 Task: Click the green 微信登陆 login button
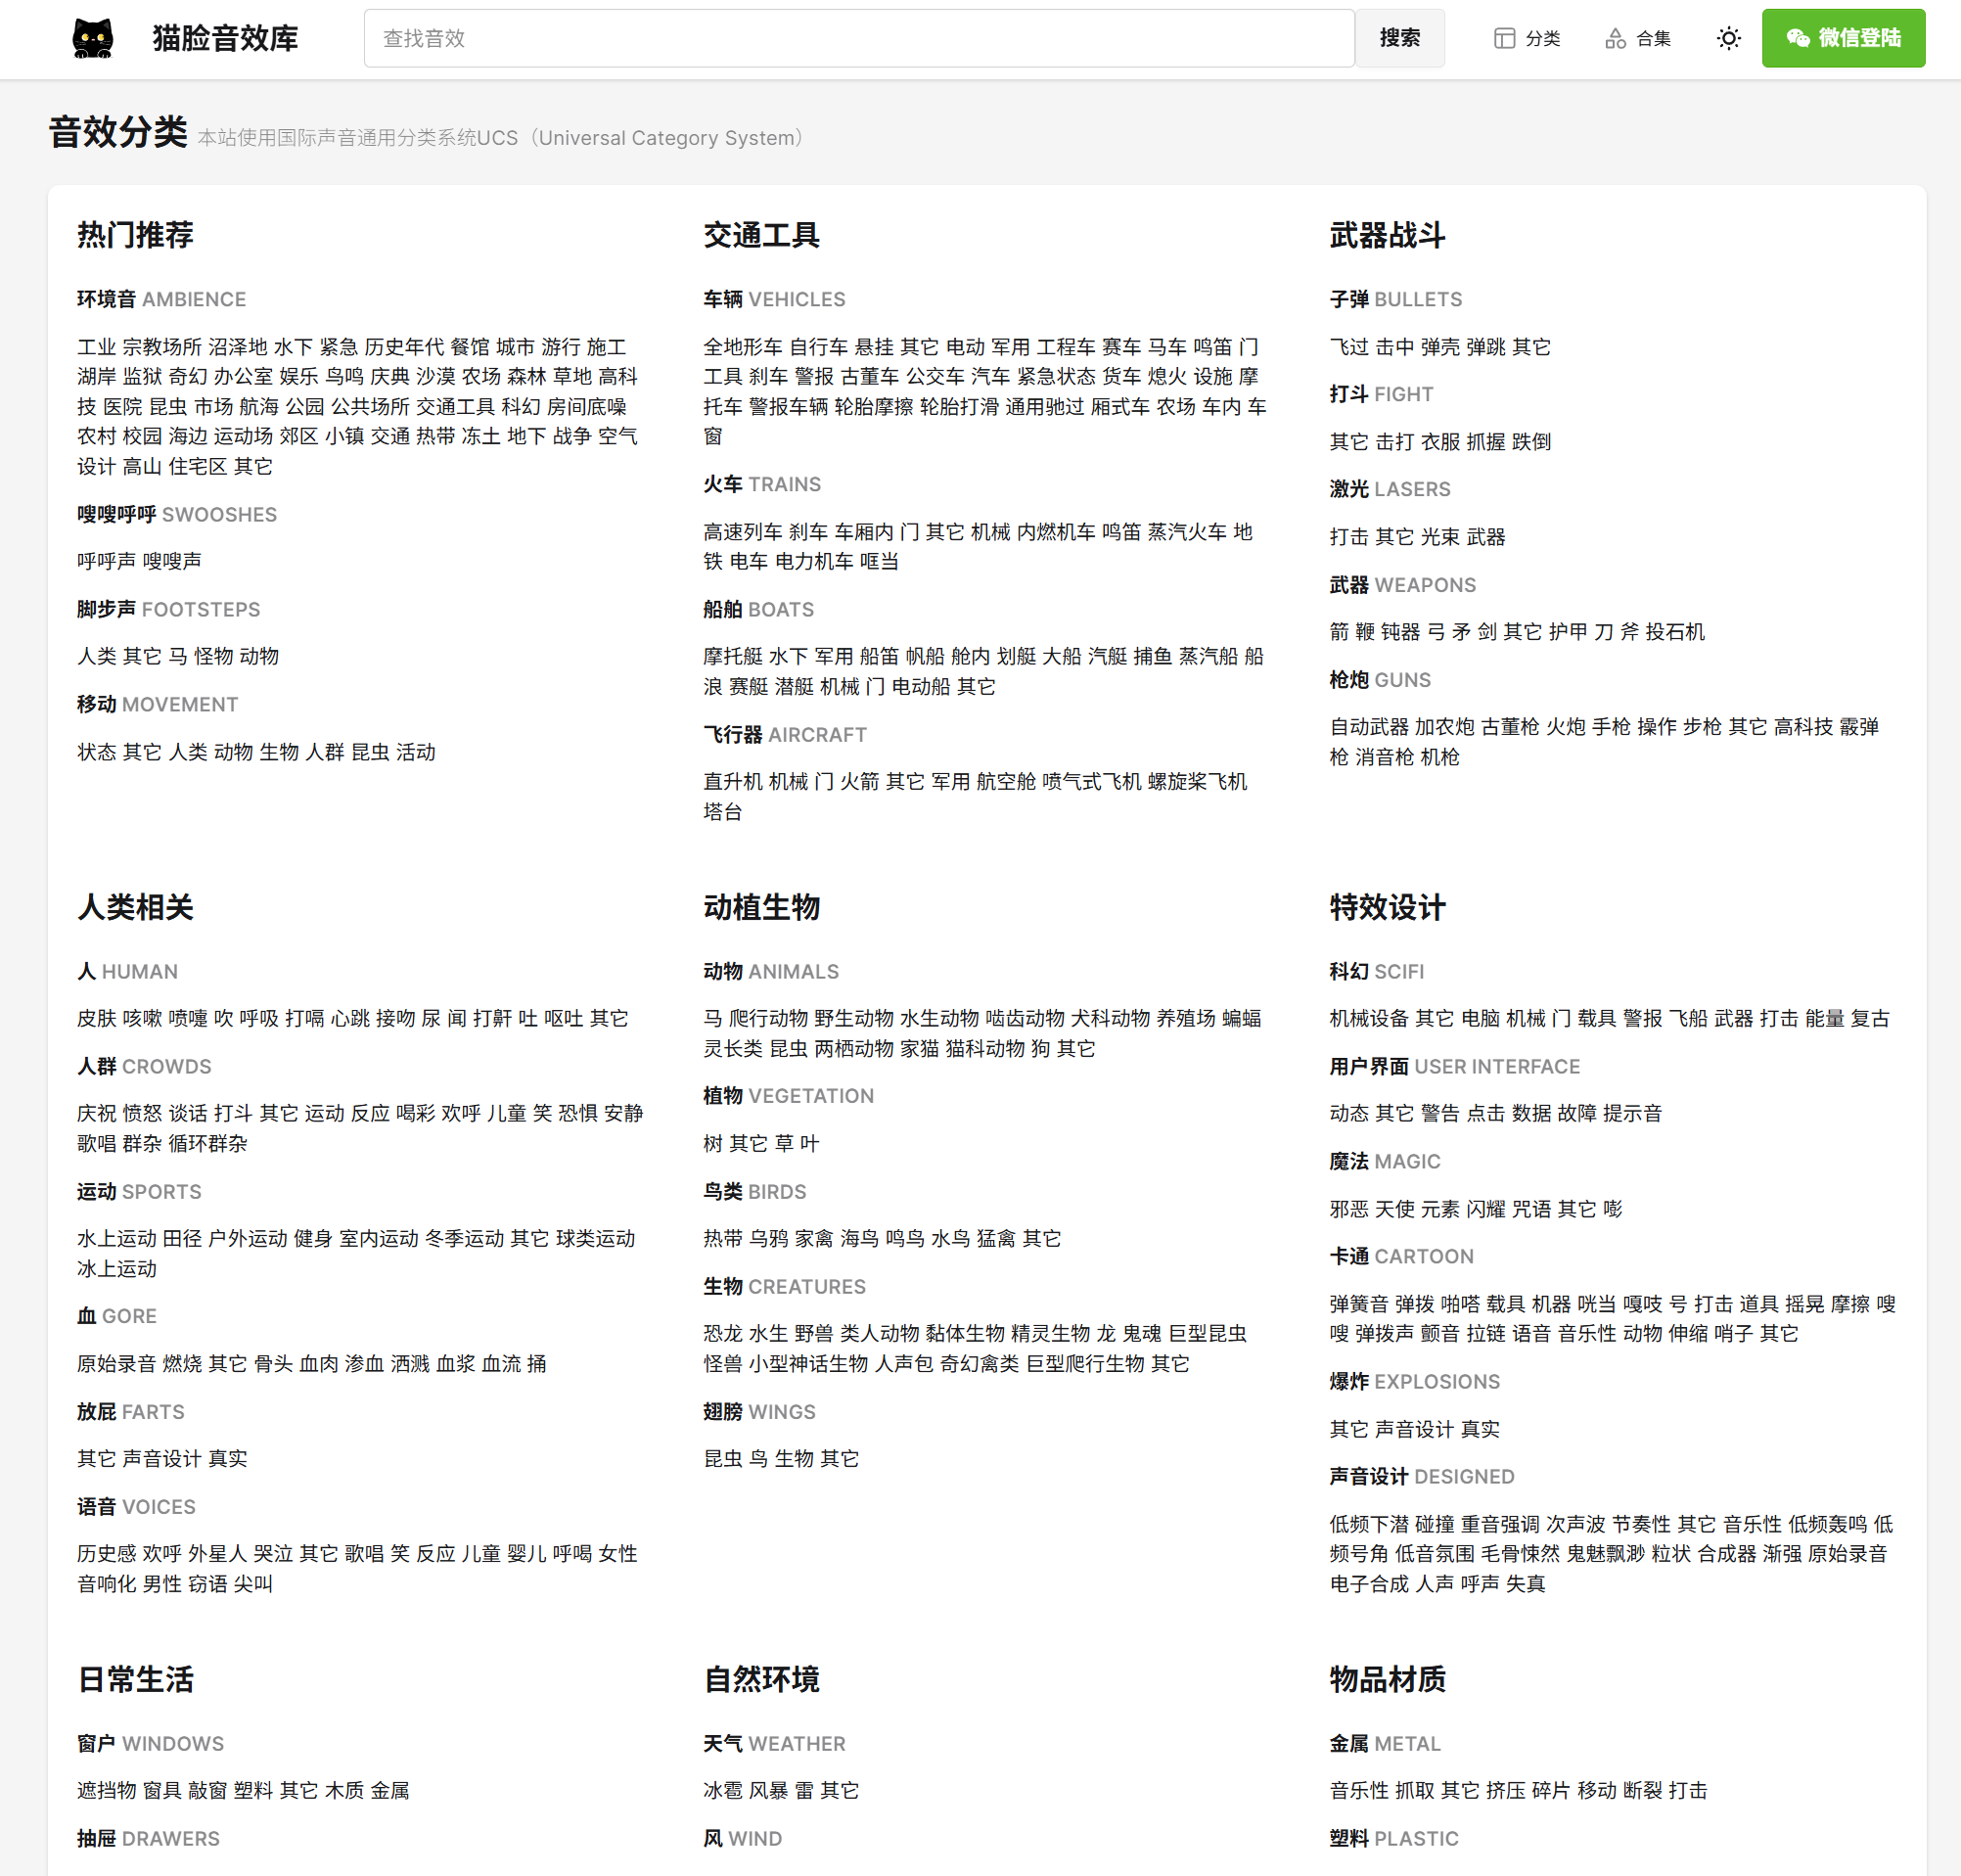(x=1842, y=39)
